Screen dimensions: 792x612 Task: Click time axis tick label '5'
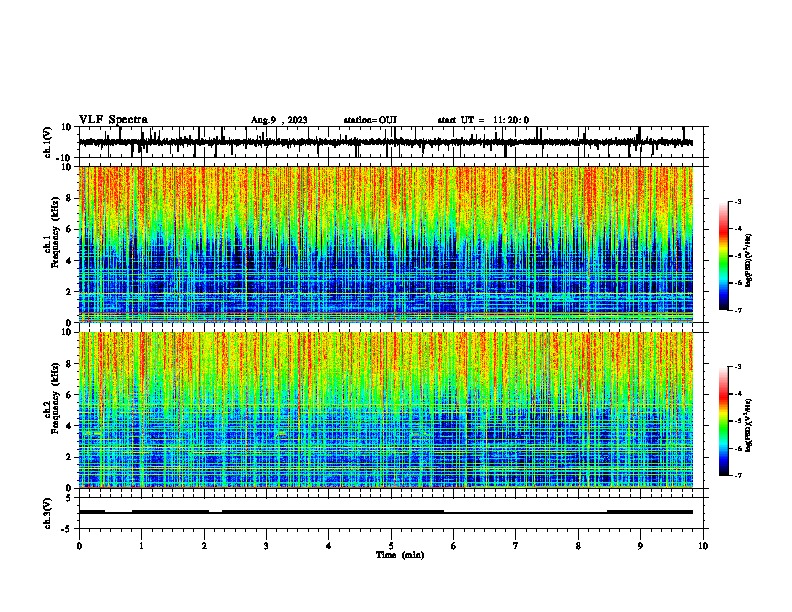coord(391,546)
